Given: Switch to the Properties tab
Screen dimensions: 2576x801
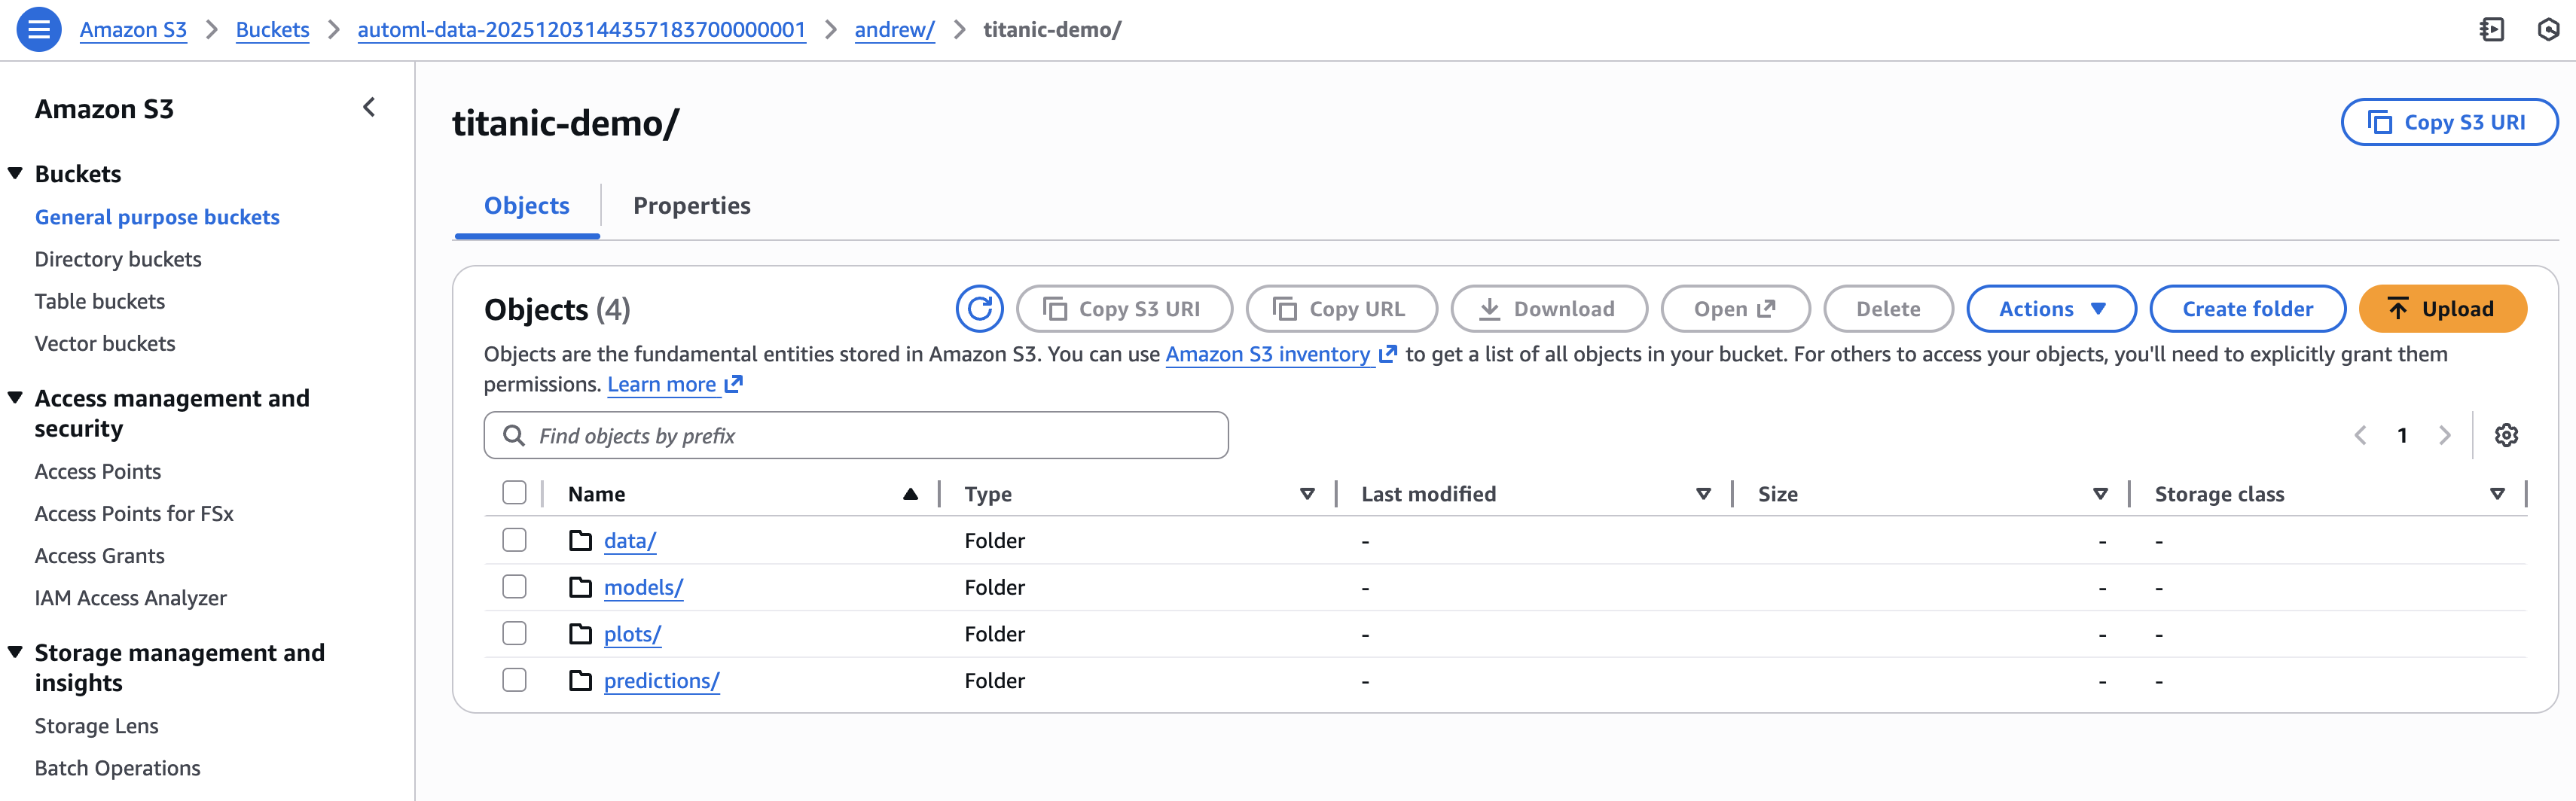Looking at the screenshot, I should click(691, 206).
